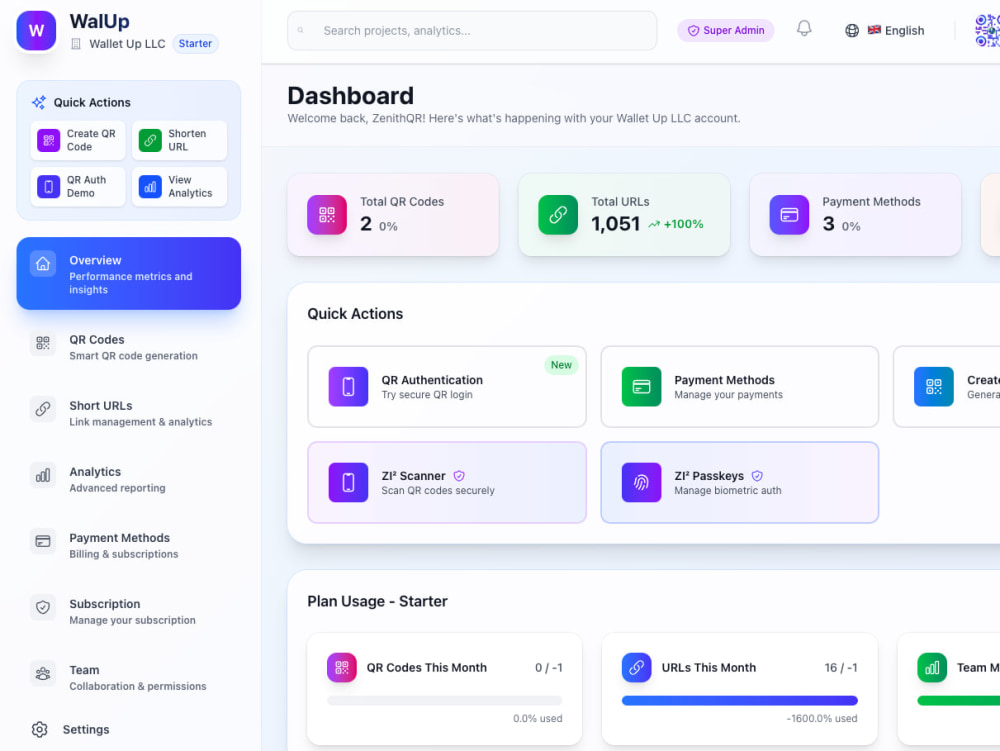Image resolution: width=1000 pixels, height=751 pixels.
Task: Click the Payment Methods card icon in sidebar
Action: (43, 541)
